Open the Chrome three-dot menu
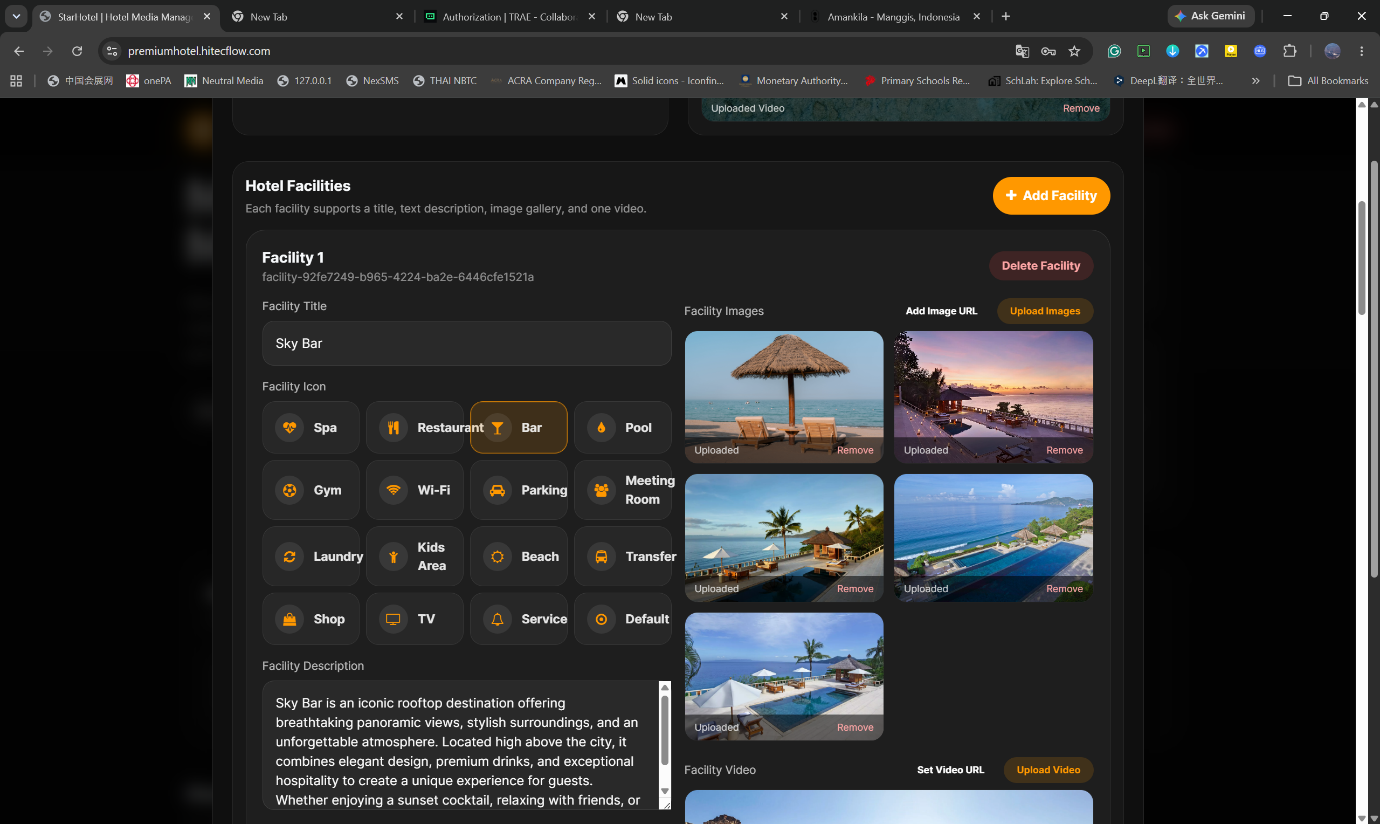This screenshot has width=1380, height=824. coord(1361,51)
